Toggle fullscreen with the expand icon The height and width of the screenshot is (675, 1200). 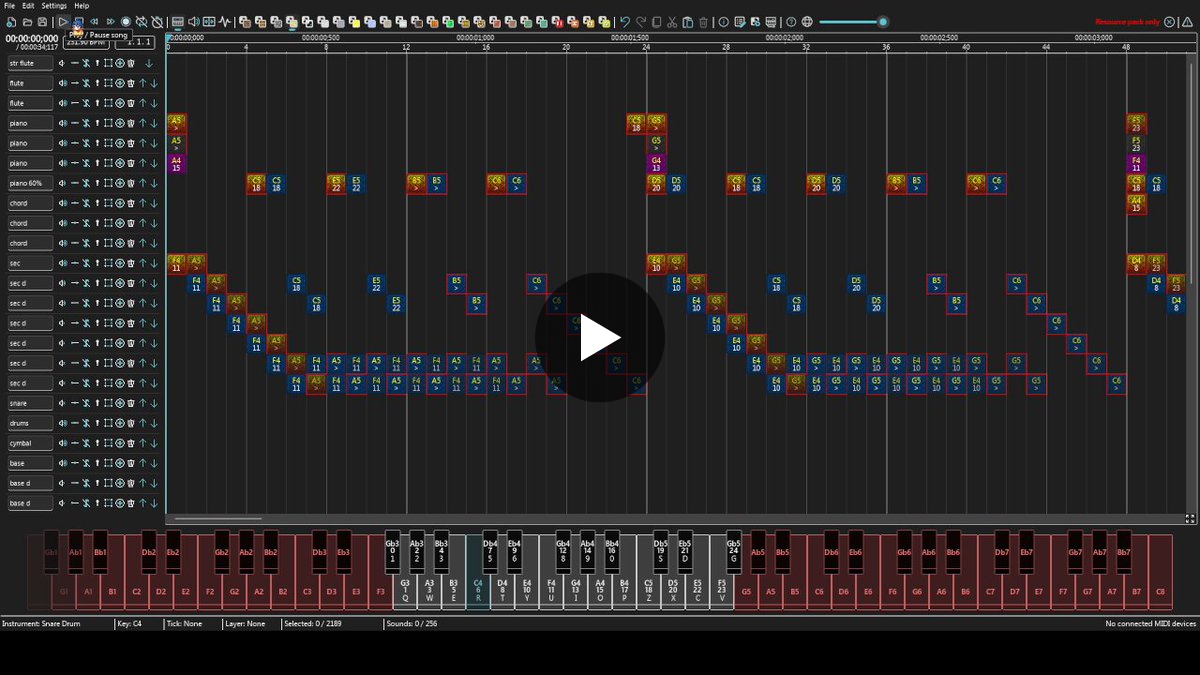coord(1190,518)
